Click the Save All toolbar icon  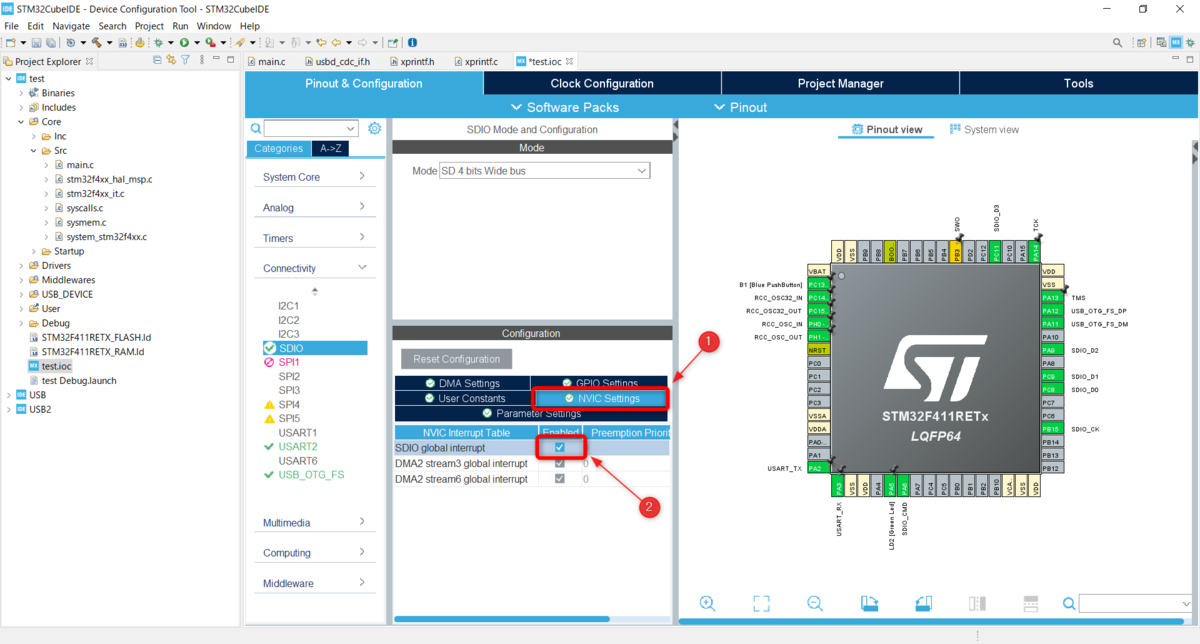[49, 43]
